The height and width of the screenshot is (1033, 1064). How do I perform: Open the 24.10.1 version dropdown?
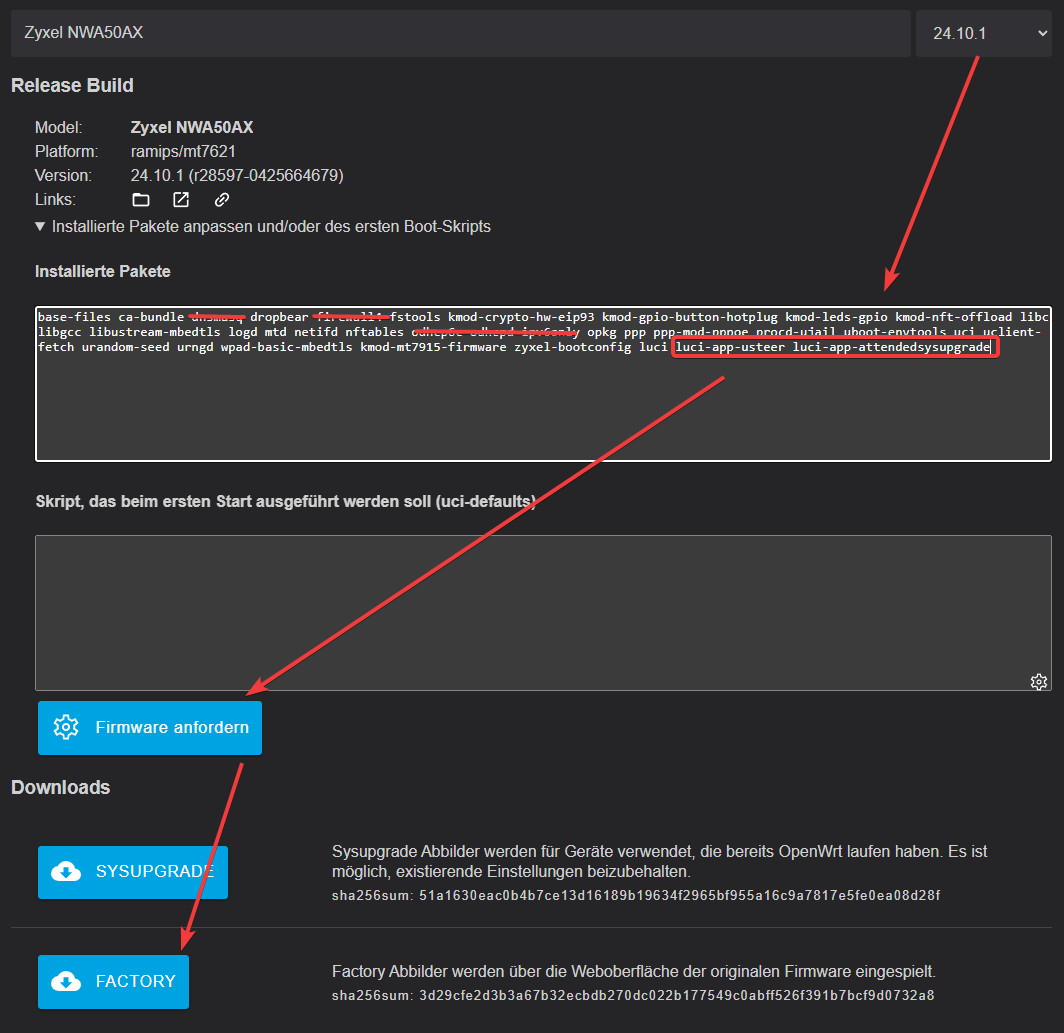pos(983,33)
